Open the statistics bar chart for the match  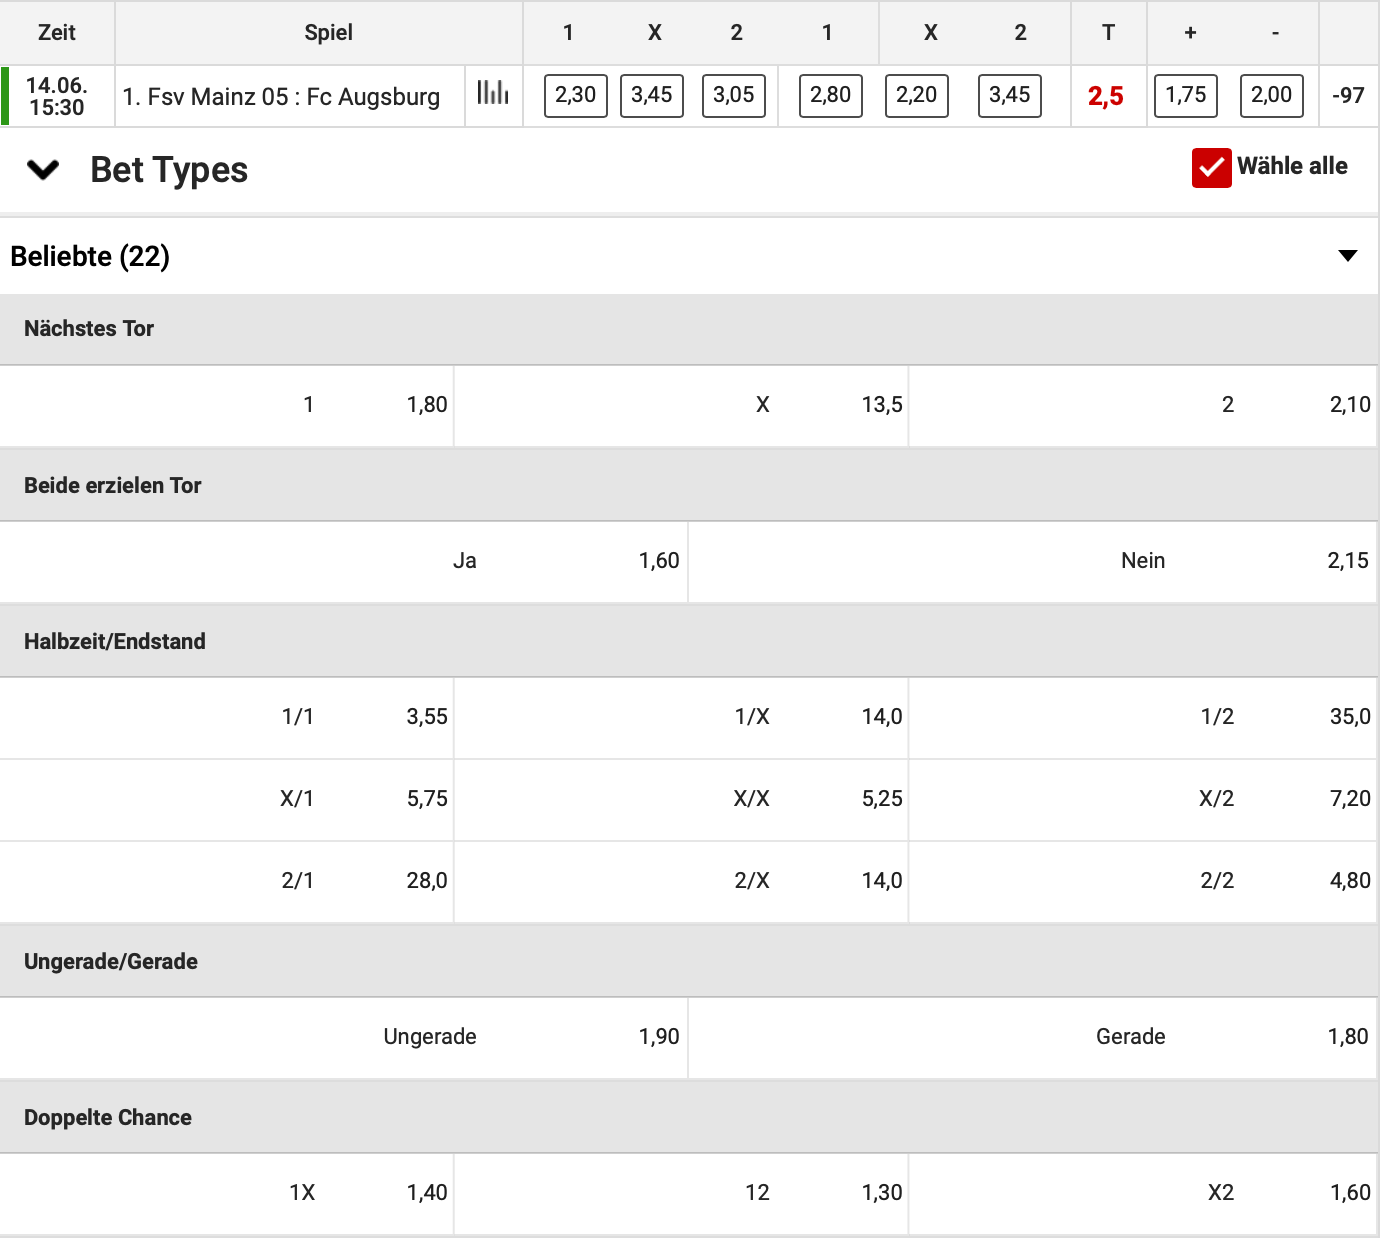[493, 95]
